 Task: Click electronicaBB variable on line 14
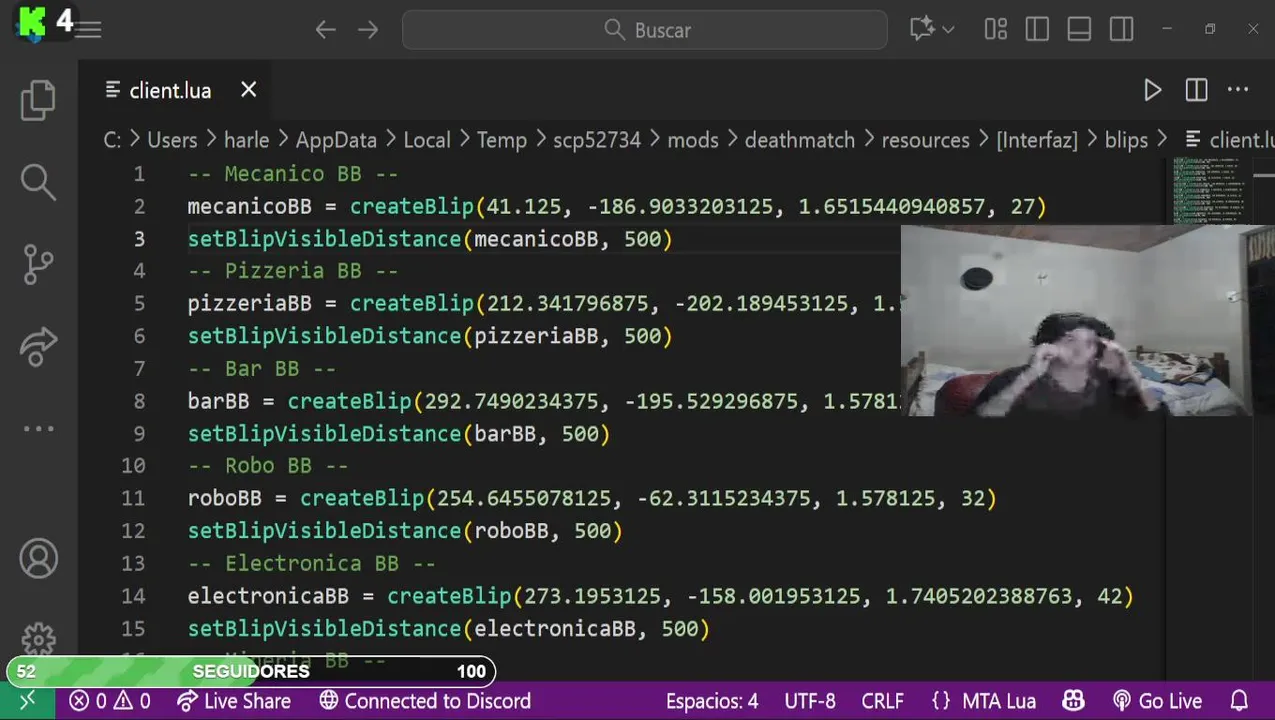pyautogui.click(x=268, y=596)
